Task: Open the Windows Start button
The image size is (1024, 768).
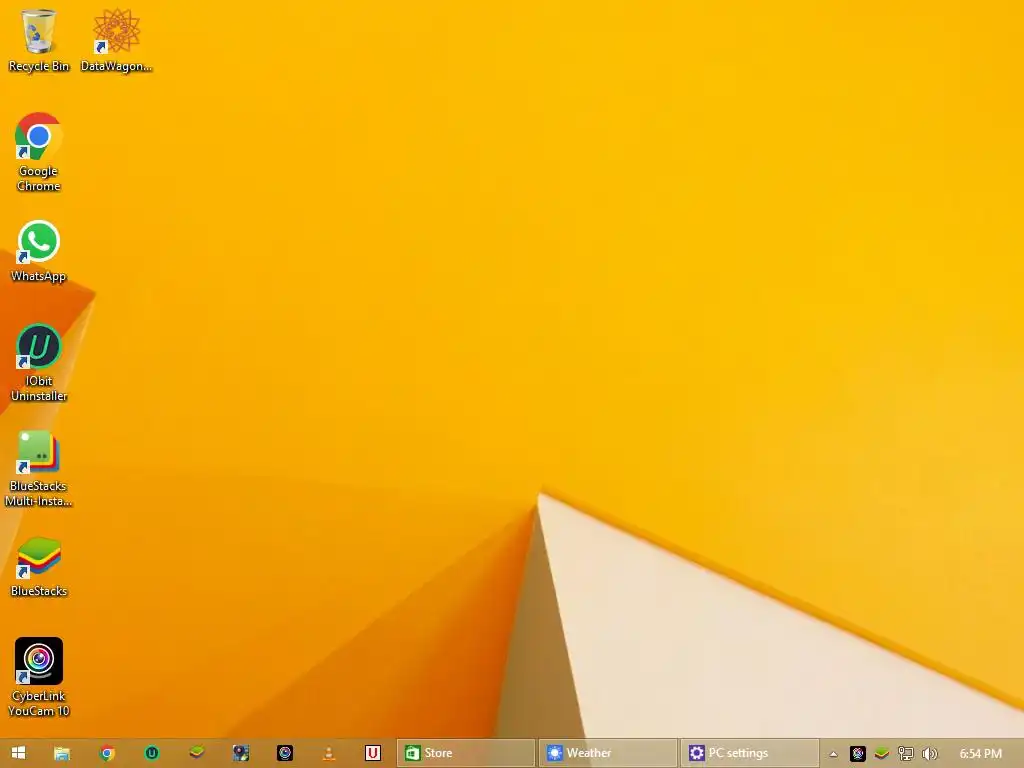Action: (x=18, y=753)
